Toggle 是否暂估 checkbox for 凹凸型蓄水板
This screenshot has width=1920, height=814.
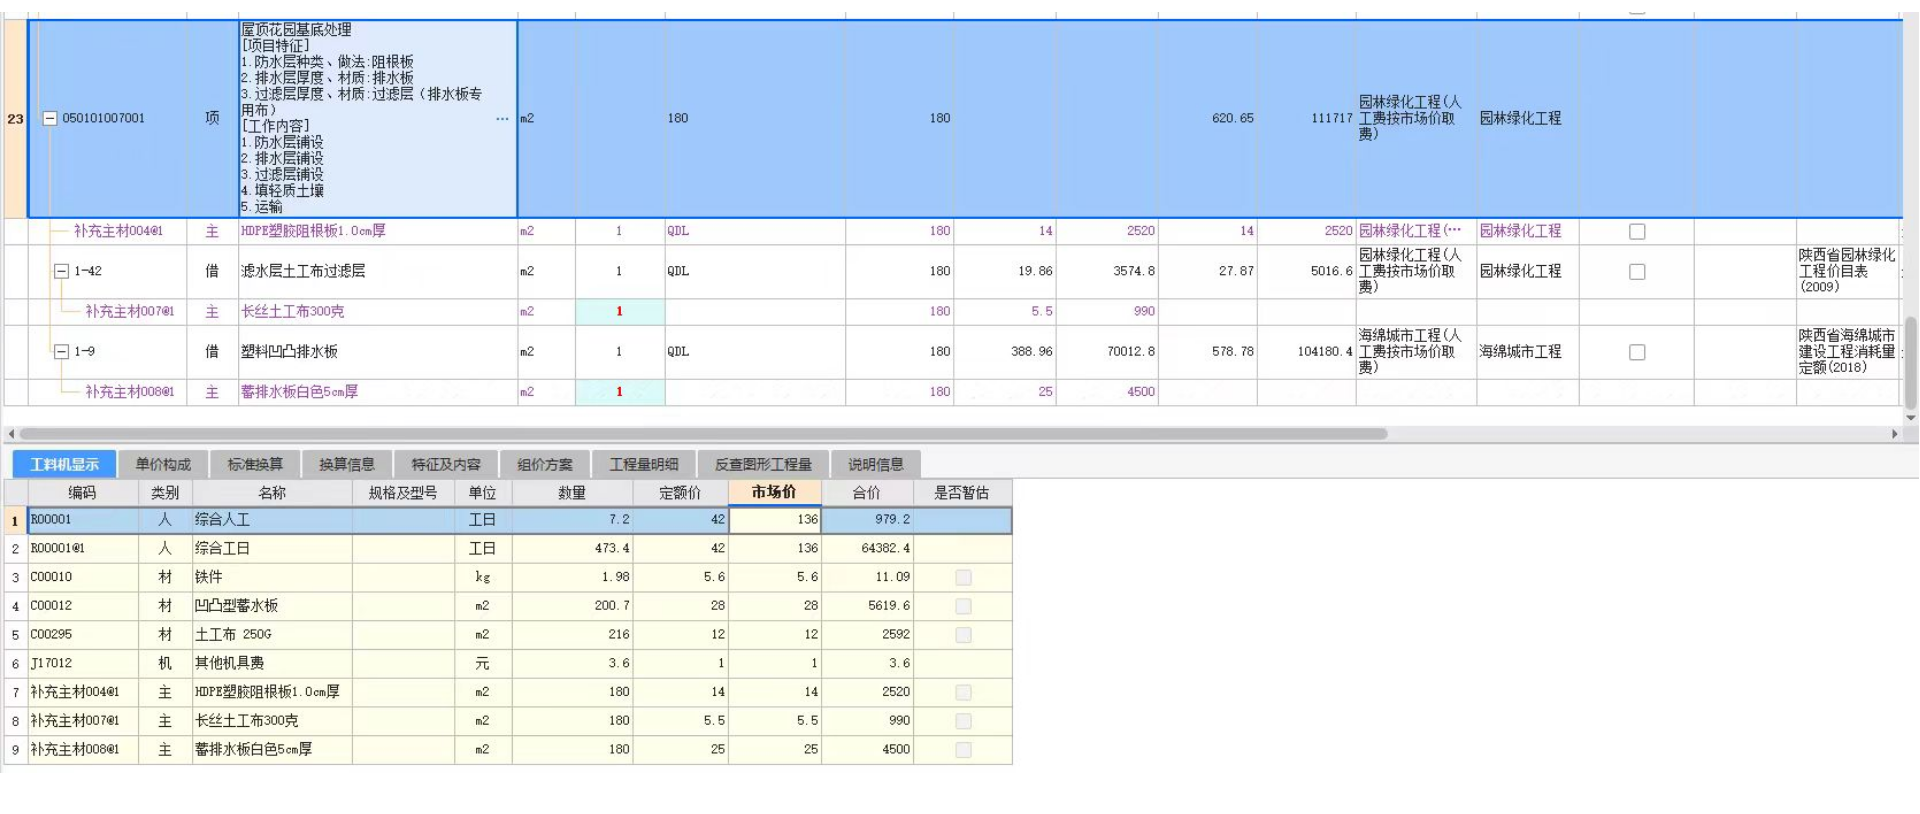[963, 606]
